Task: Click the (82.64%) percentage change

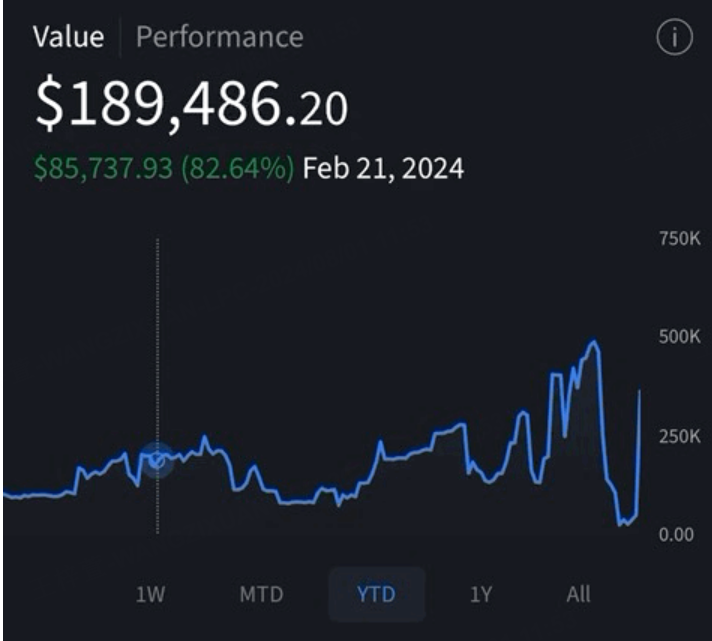Action: click(x=238, y=168)
